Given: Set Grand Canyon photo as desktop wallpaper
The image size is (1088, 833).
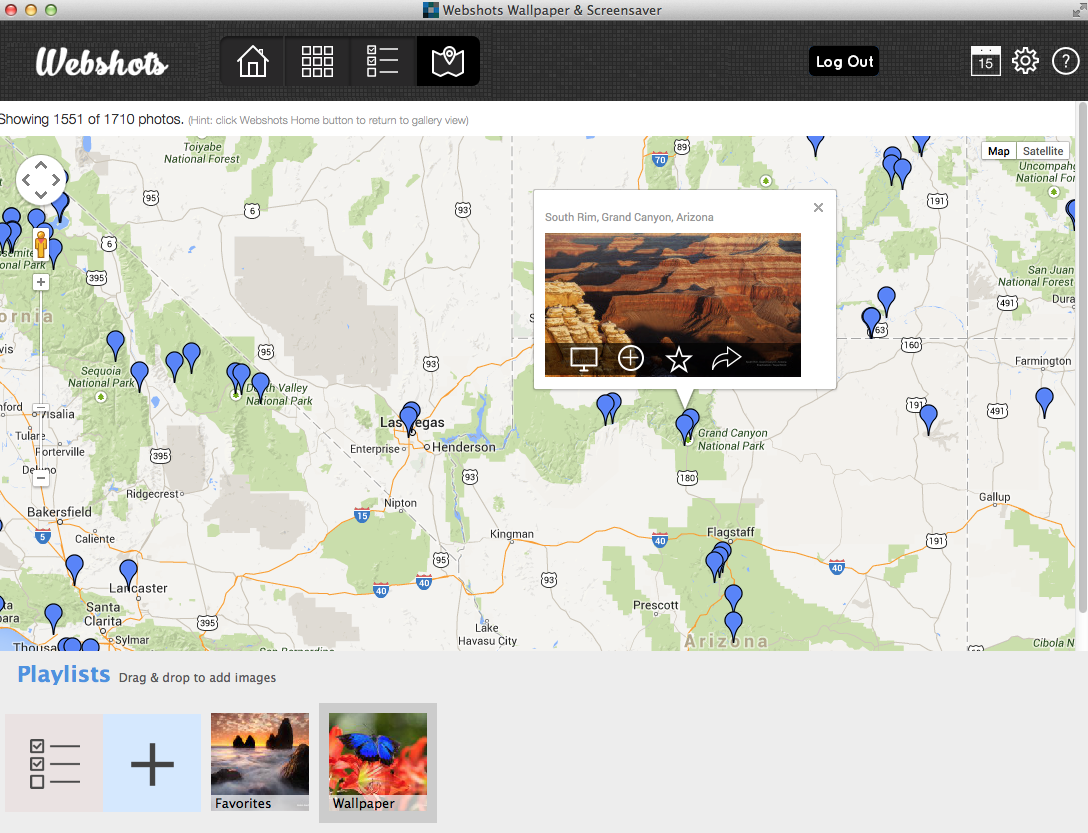Looking at the screenshot, I should point(584,359).
